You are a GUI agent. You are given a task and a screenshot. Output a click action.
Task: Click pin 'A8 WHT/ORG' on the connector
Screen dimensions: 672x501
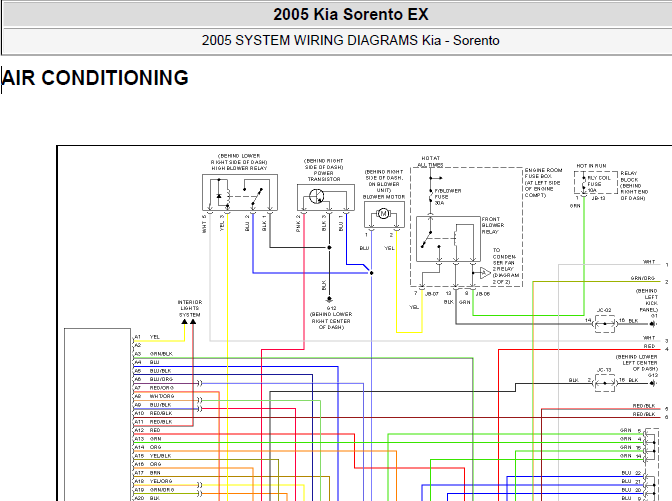pos(154,396)
